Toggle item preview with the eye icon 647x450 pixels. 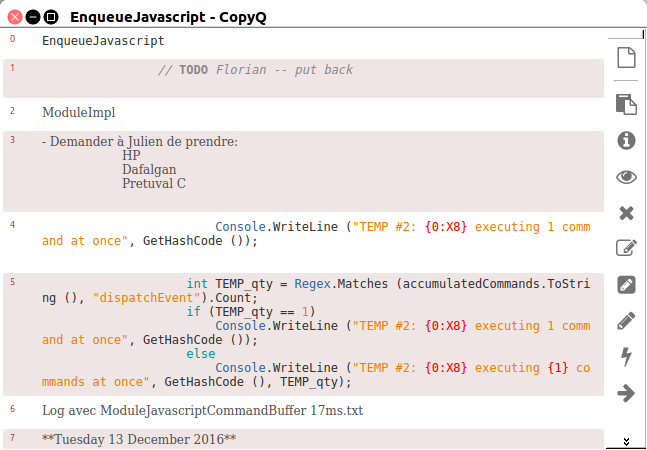point(626,177)
